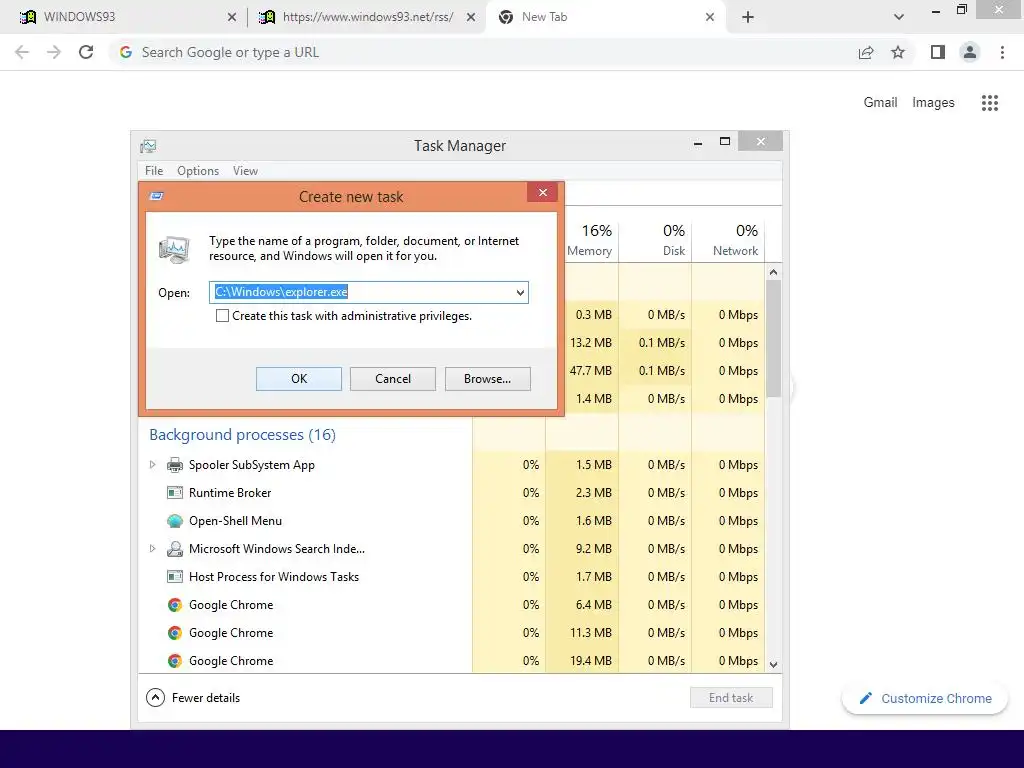Click the process list scrollbar up arrow
This screenshot has width=1024, height=768.
pos(773,272)
